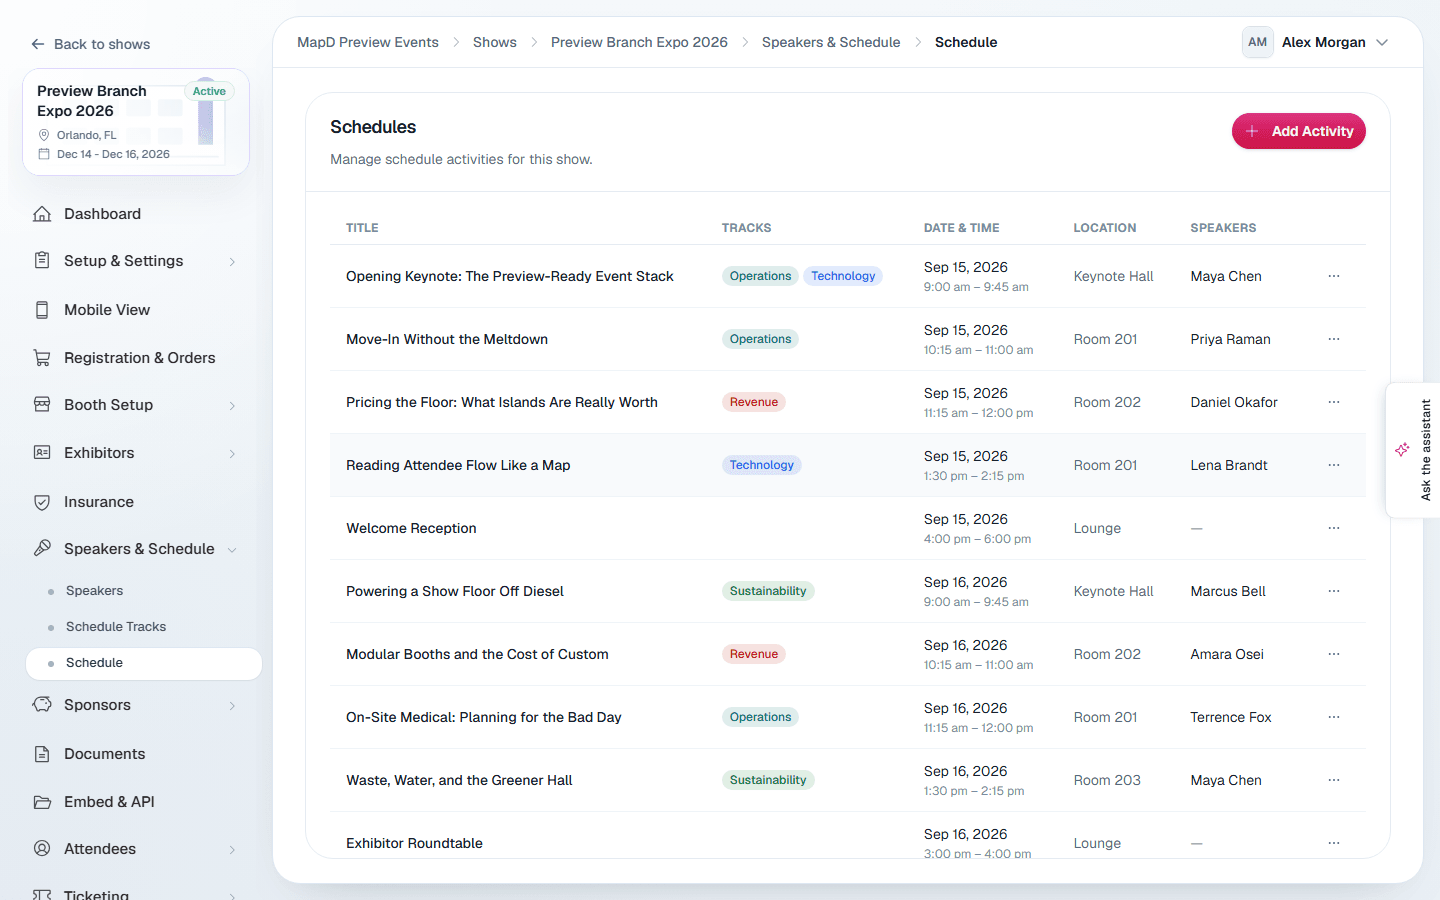Click the sparkle icon on assistant tab
This screenshot has height=900, width=1440.
(1402, 450)
